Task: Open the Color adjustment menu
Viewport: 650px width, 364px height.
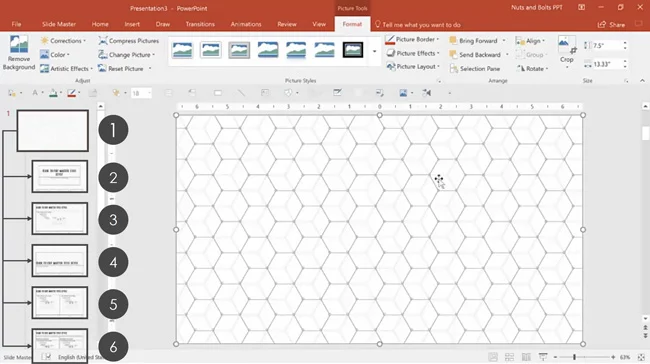Action: 55,55
